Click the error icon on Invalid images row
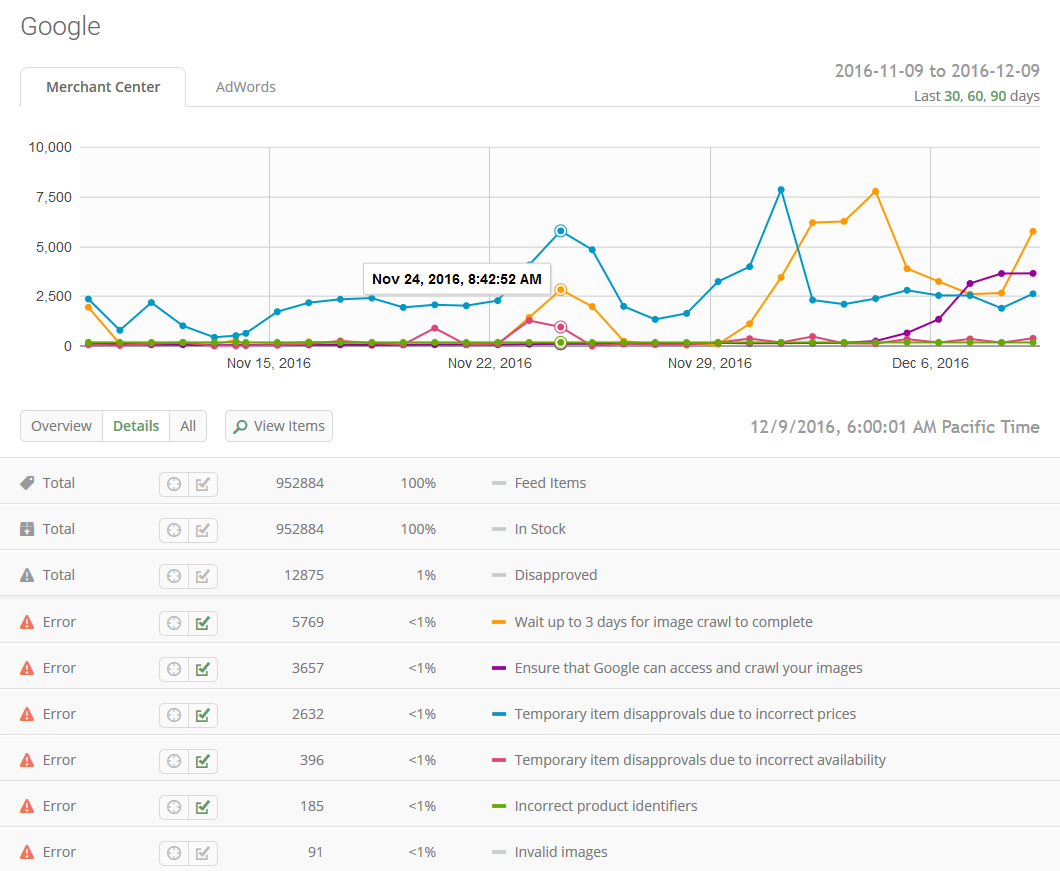Viewport: 1060px width, 871px height. (27, 852)
